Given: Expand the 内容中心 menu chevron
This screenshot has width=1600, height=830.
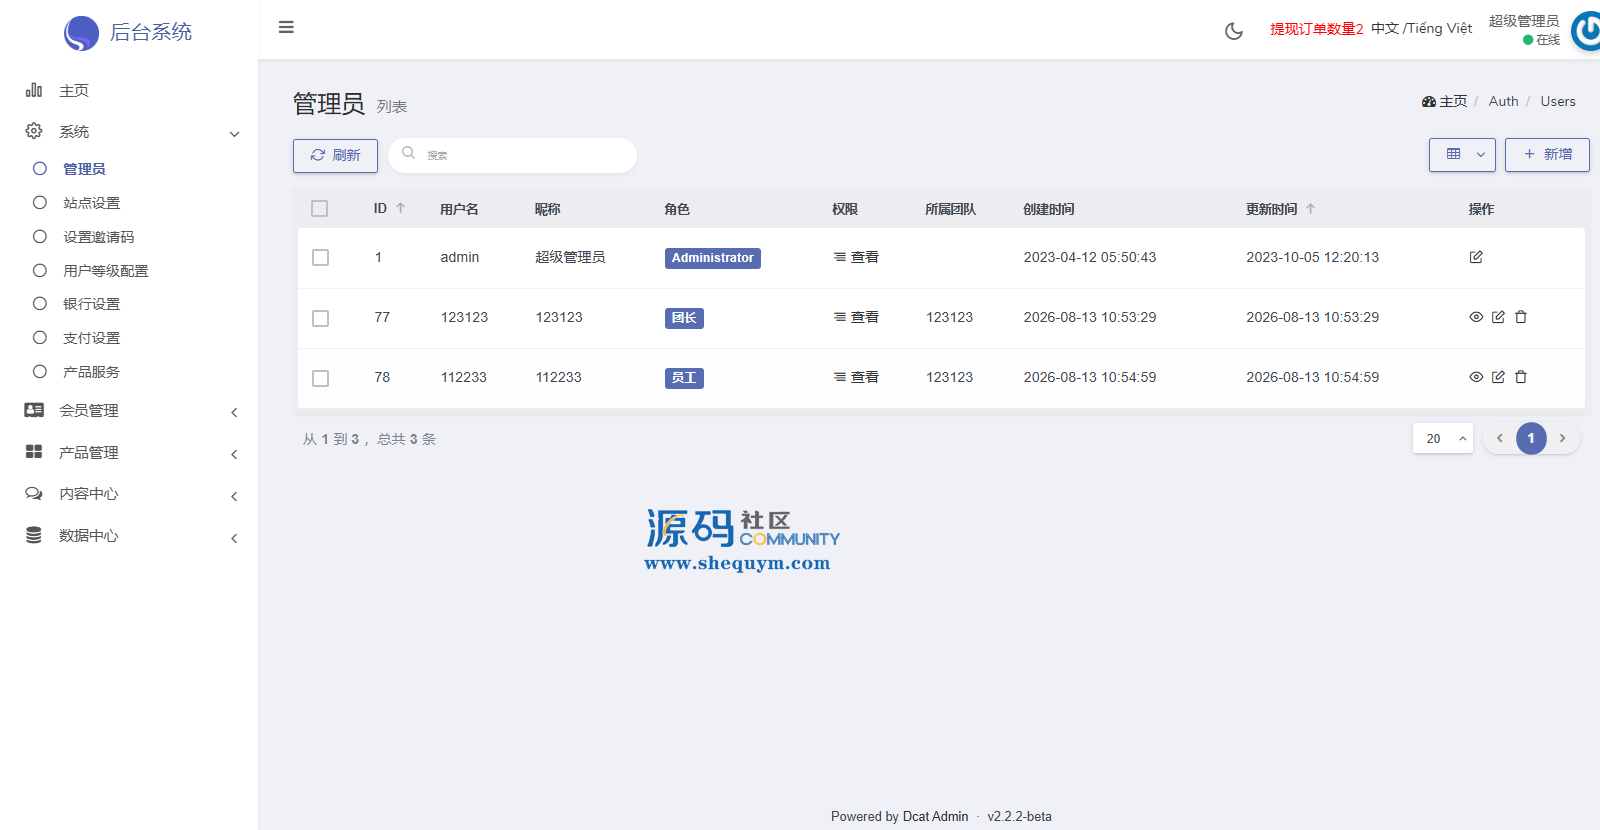Looking at the screenshot, I should tap(234, 496).
